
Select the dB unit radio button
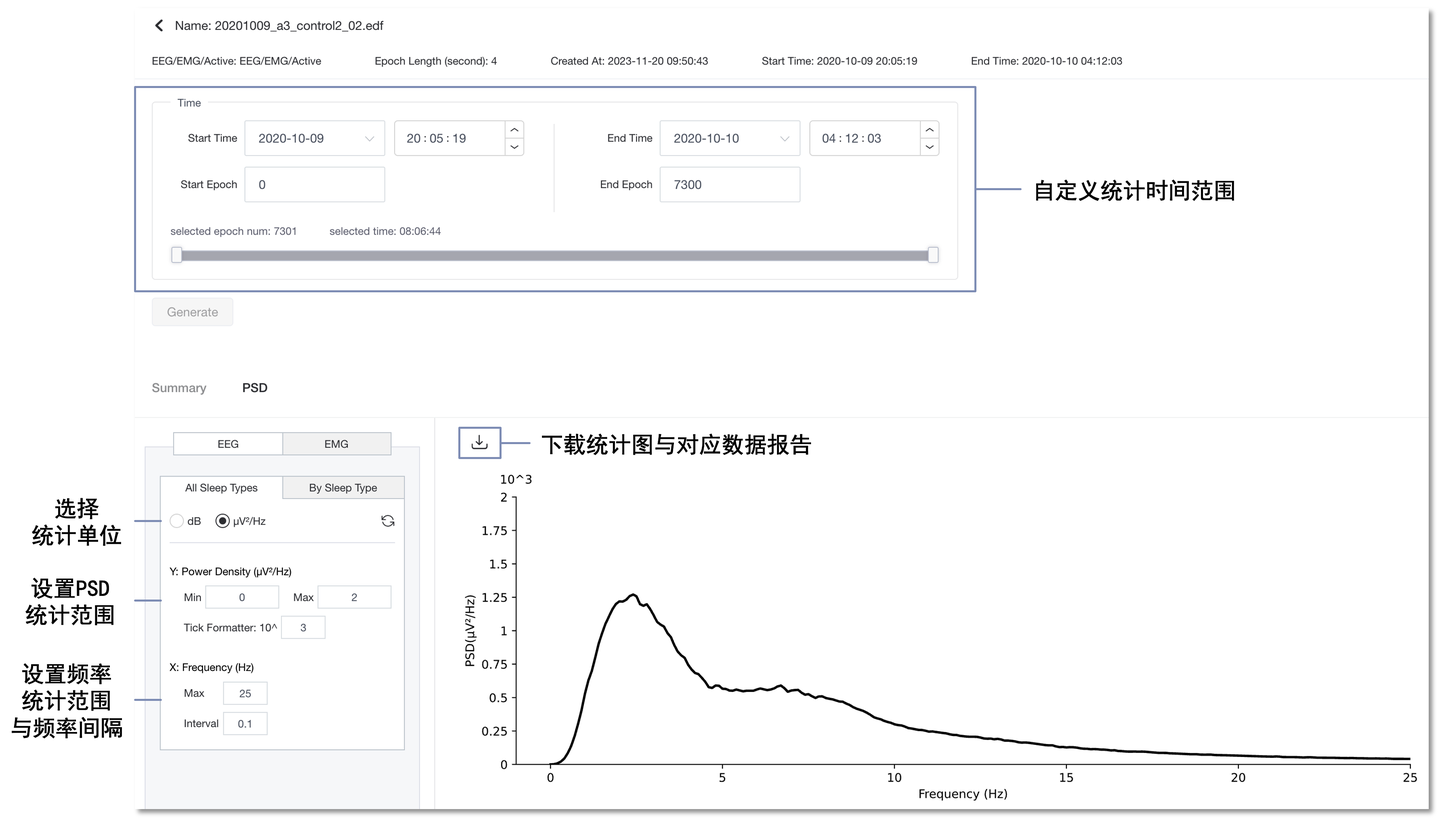pos(177,521)
